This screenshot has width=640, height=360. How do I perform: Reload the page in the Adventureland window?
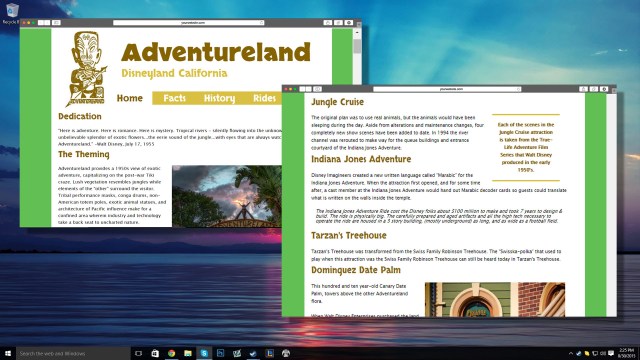261,23
